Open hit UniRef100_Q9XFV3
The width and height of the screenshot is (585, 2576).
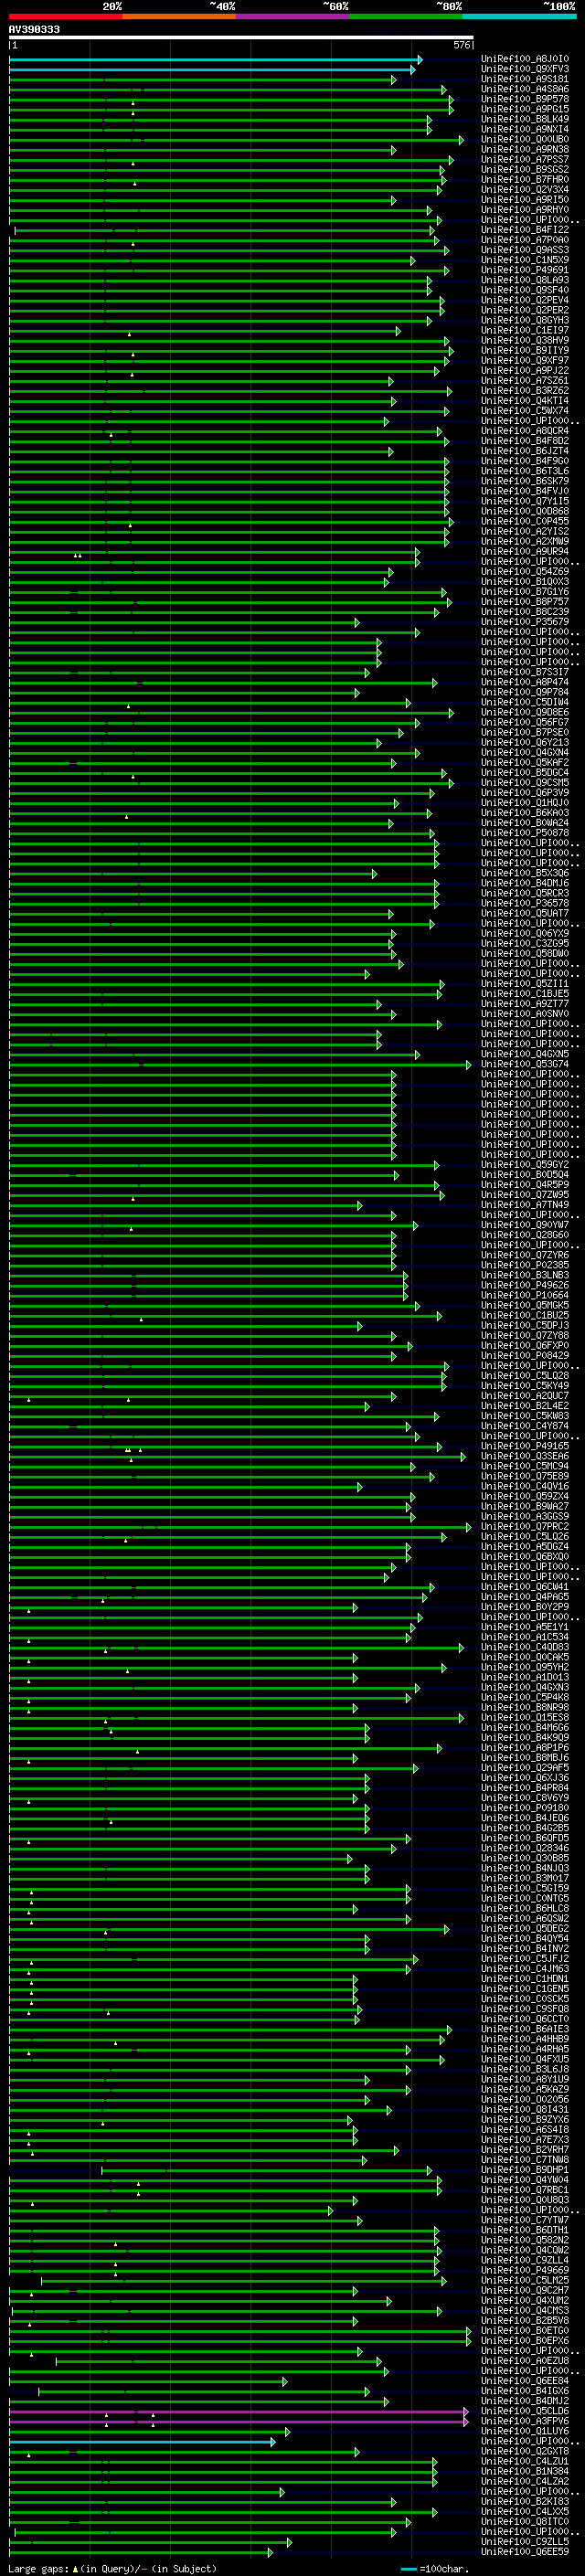(525, 69)
